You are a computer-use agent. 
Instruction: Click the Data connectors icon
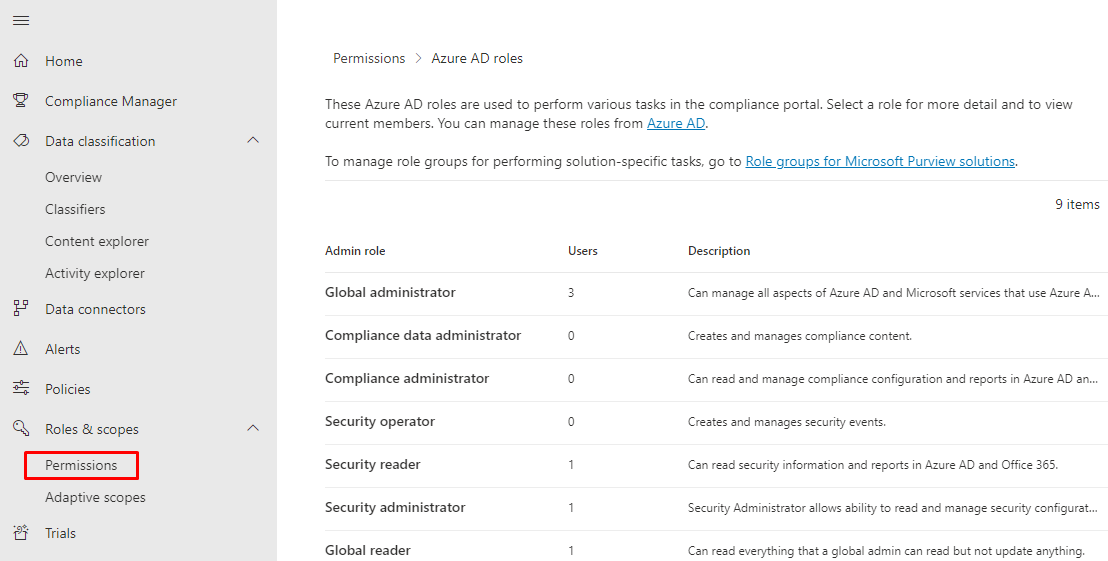click(x=21, y=309)
